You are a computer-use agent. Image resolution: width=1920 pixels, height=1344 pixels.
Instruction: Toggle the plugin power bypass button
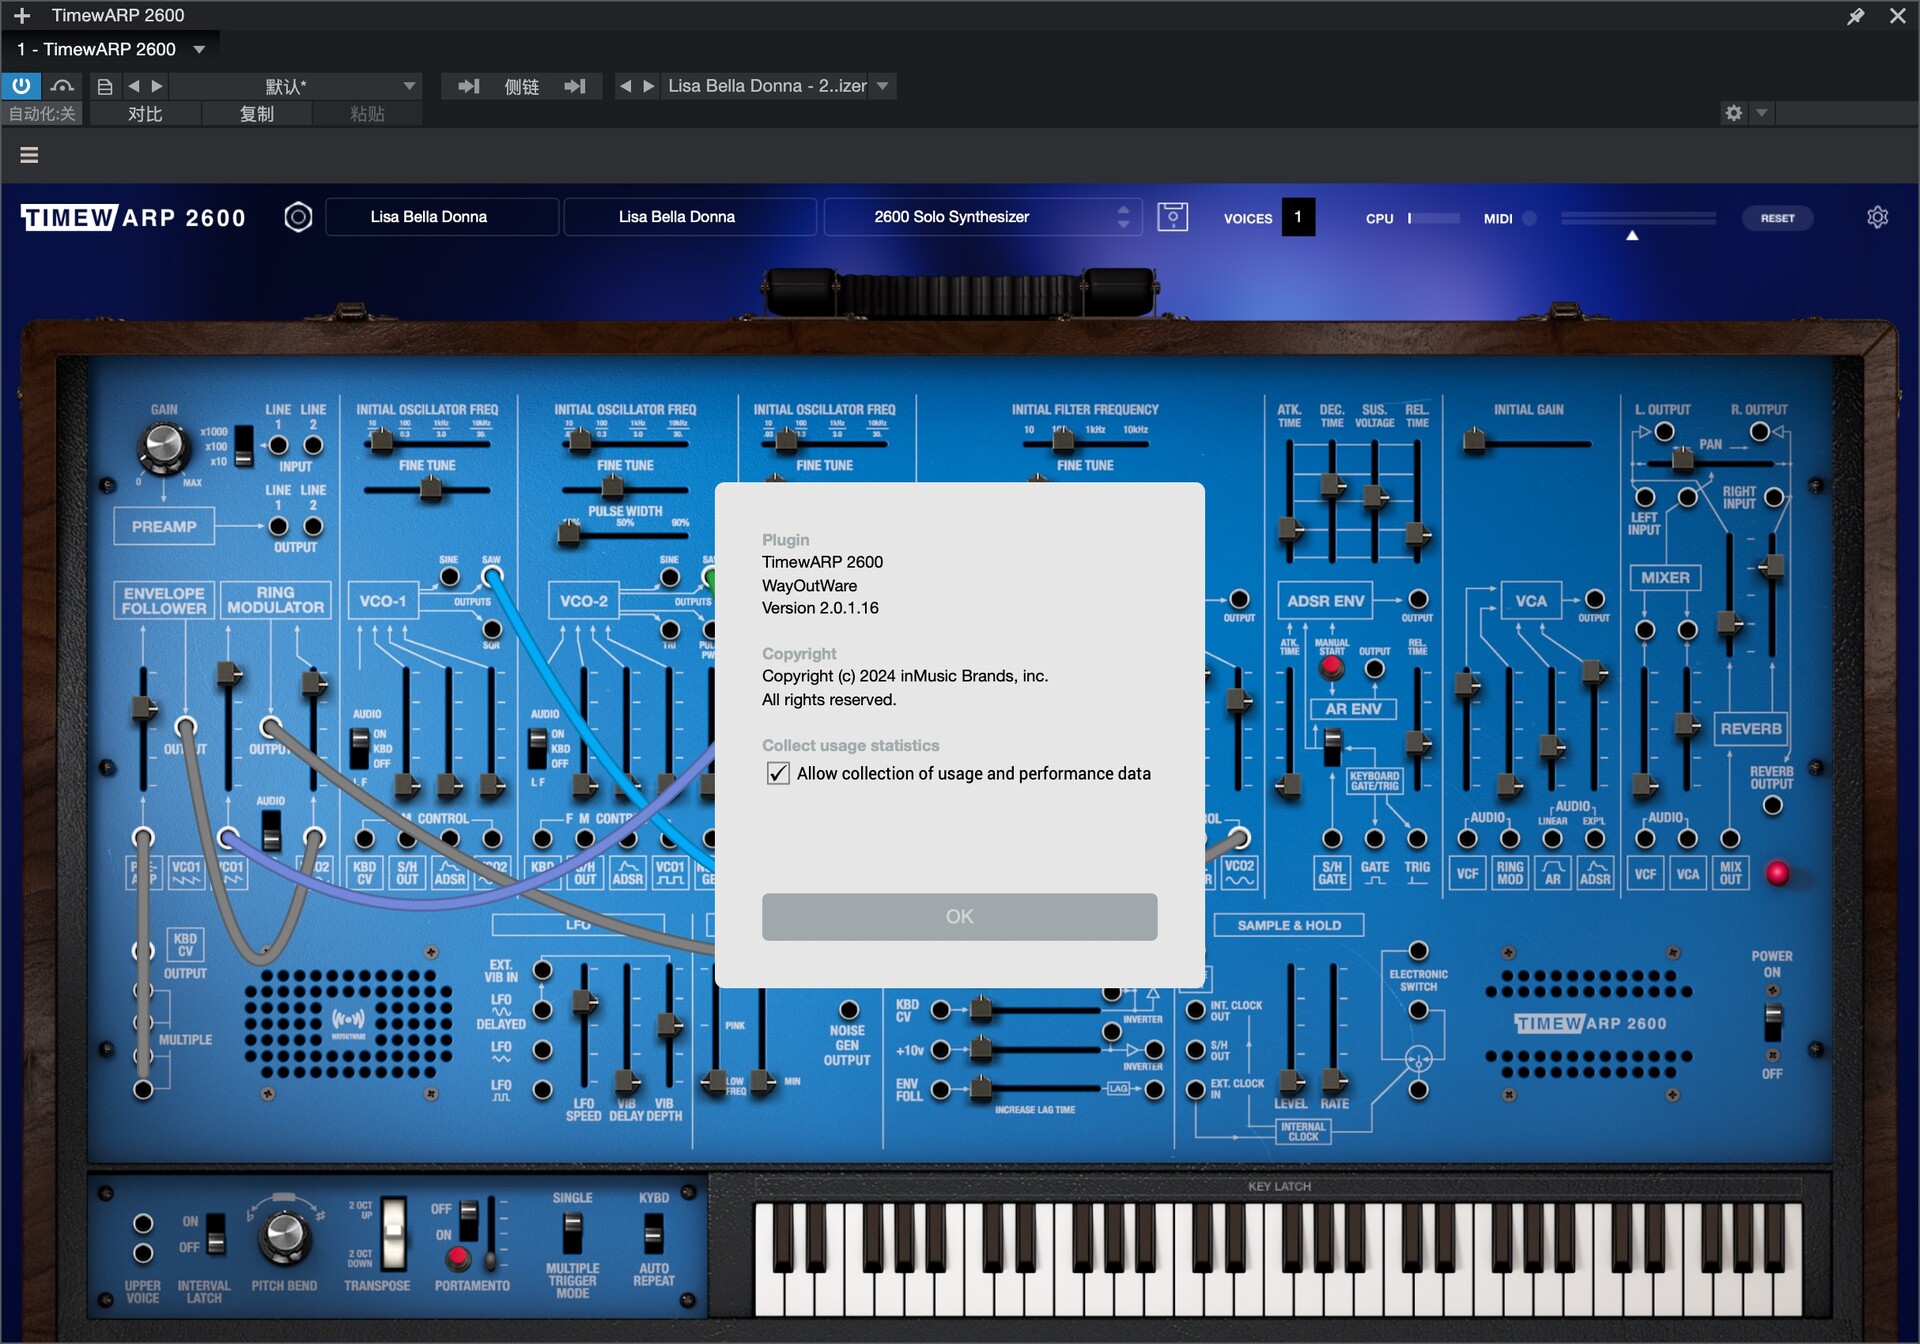tap(20, 86)
